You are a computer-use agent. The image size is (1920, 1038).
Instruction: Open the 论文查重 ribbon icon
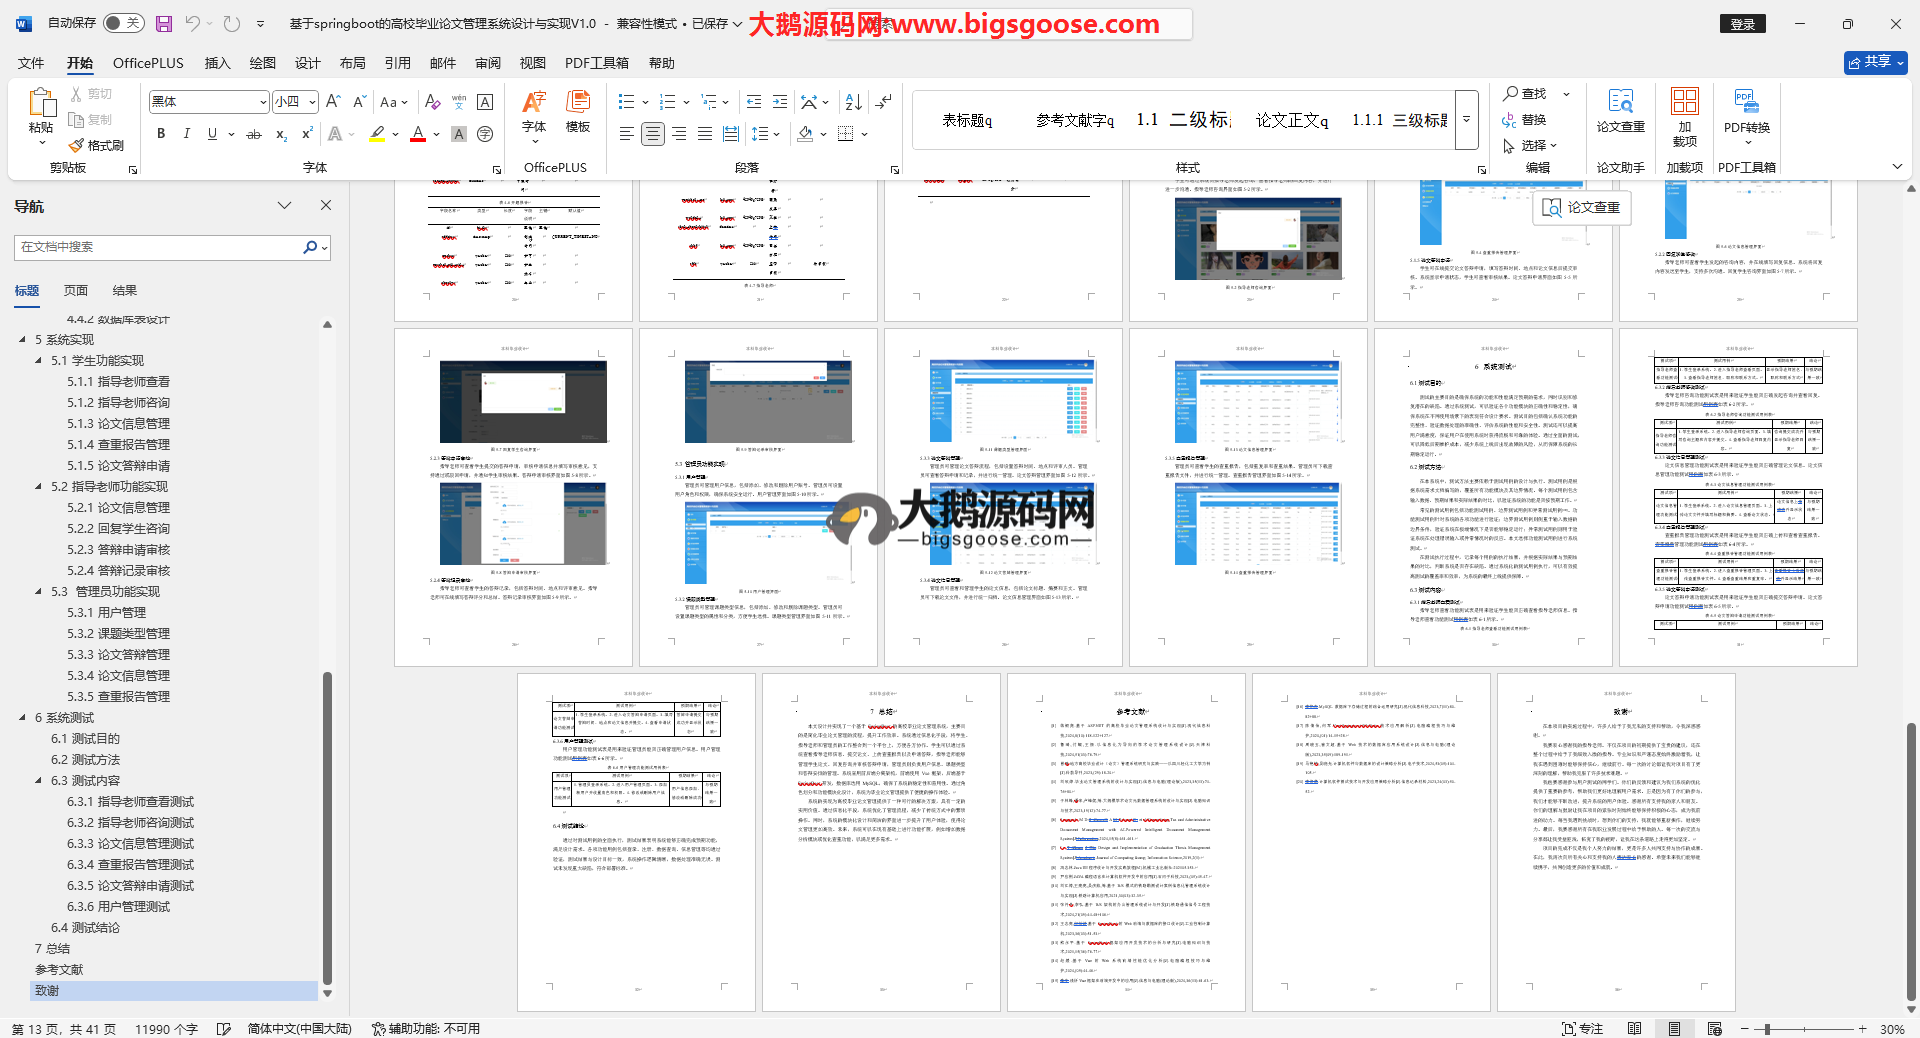click(x=1620, y=110)
